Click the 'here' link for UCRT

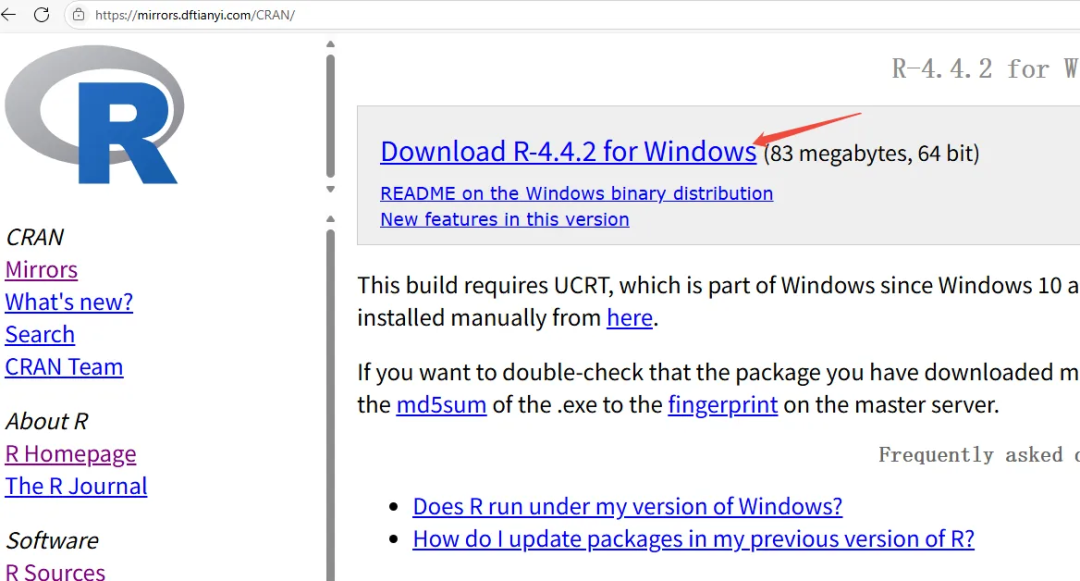point(630,317)
